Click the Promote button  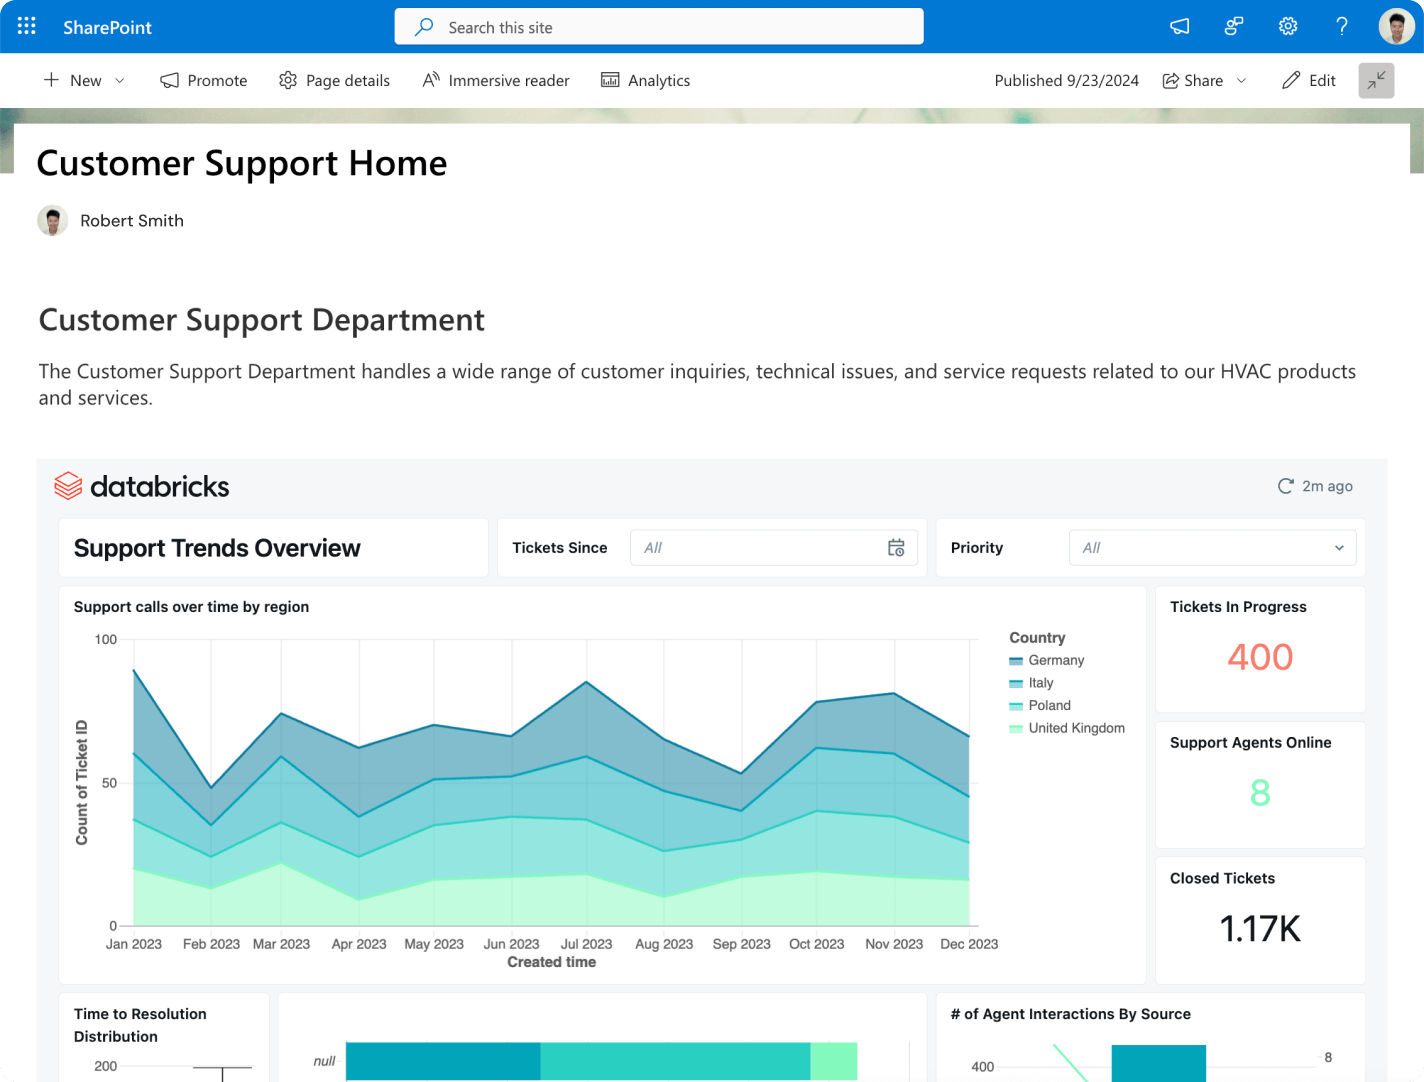[x=204, y=81]
